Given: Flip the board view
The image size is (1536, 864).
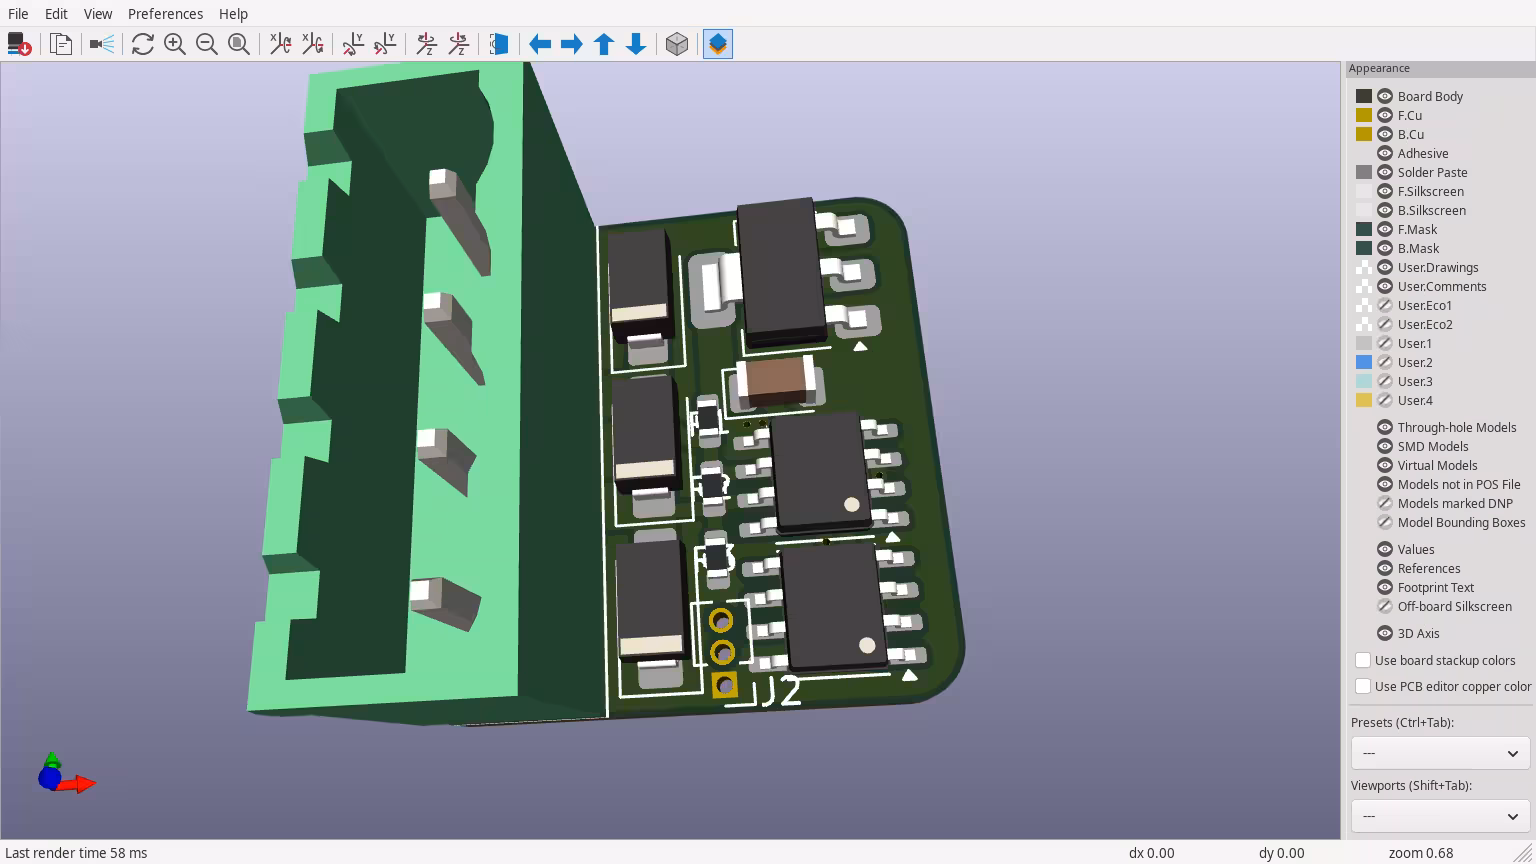Looking at the screenshot, I should pos(499,44).
